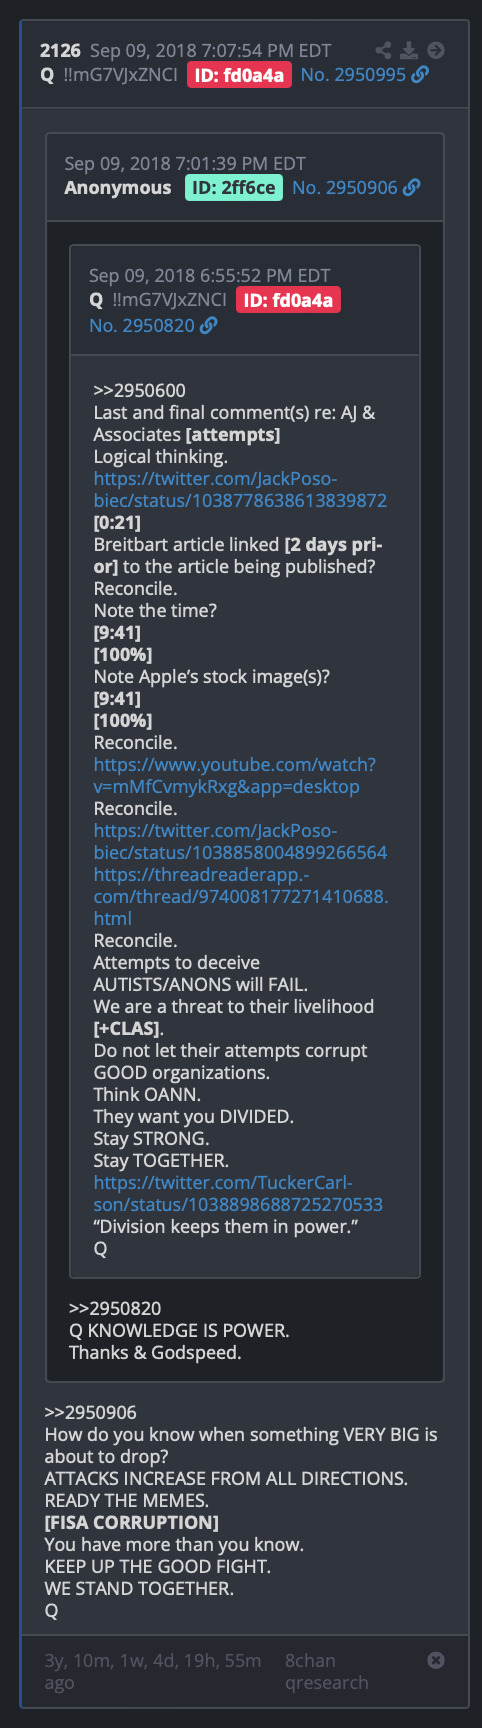Click the right-arrow circle icon in header
The image size is (482, 1728).
coord(436,50)
